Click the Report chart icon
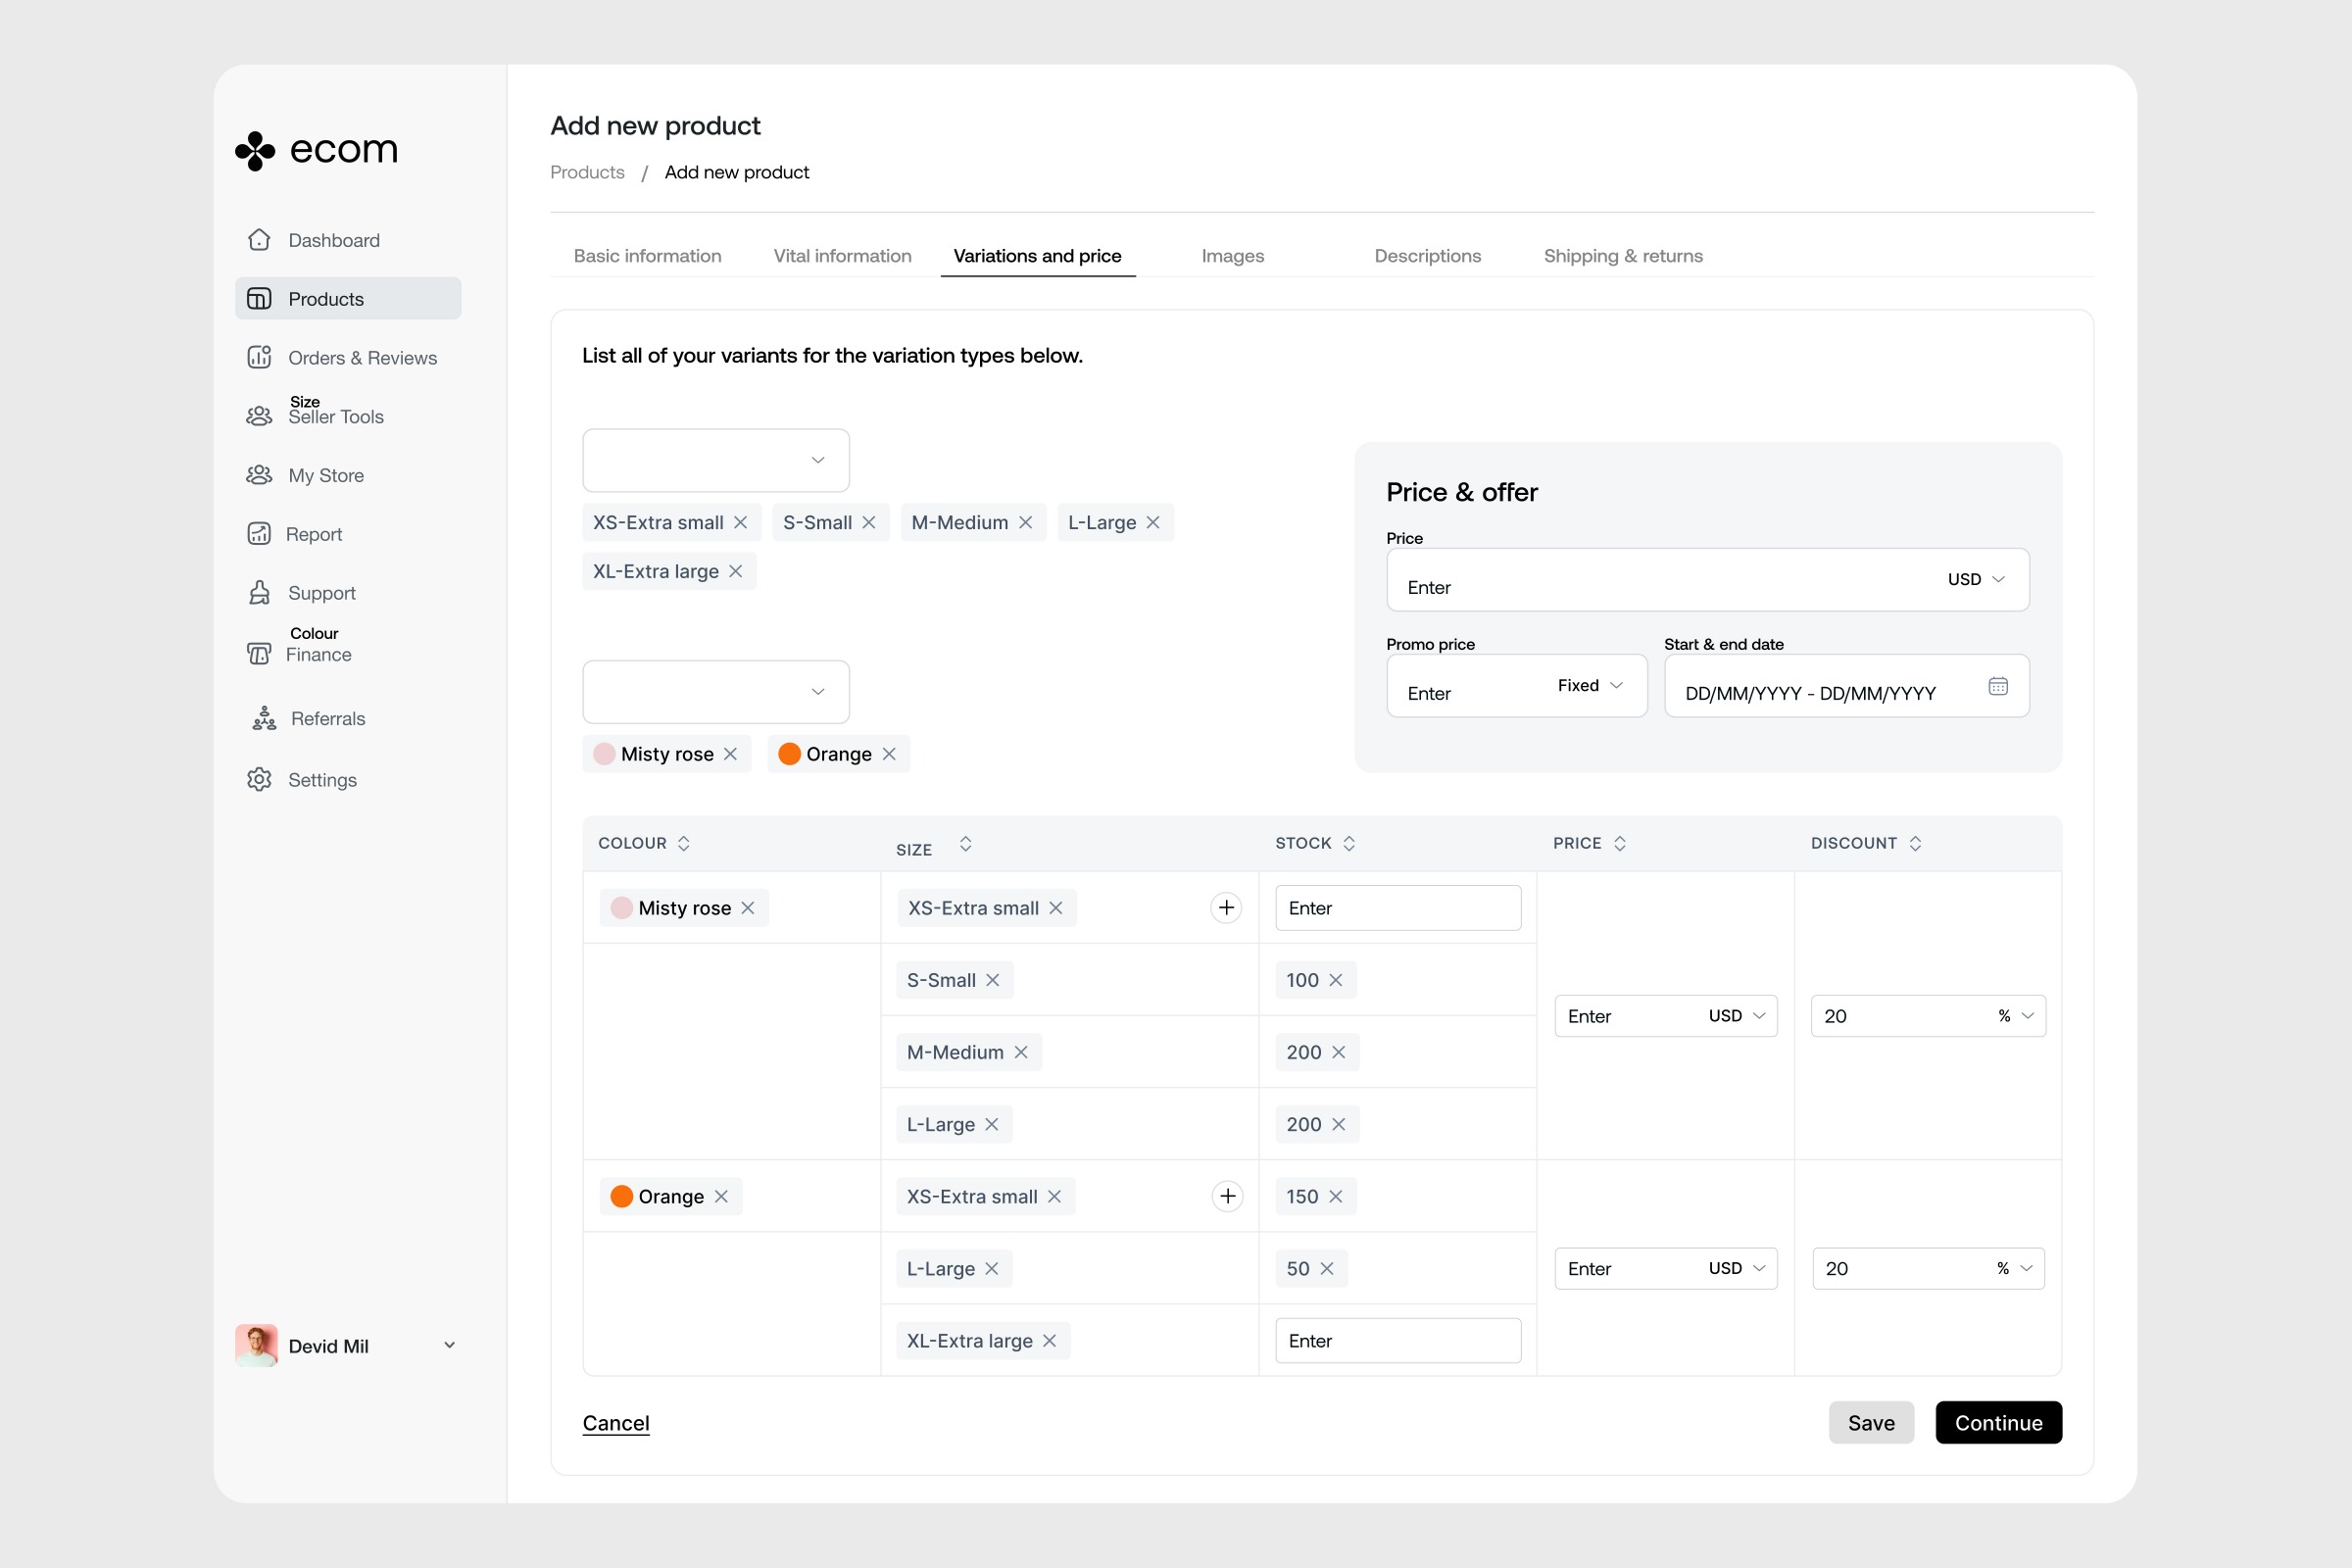The image size is (2352, 1568). tap(259, 534)
